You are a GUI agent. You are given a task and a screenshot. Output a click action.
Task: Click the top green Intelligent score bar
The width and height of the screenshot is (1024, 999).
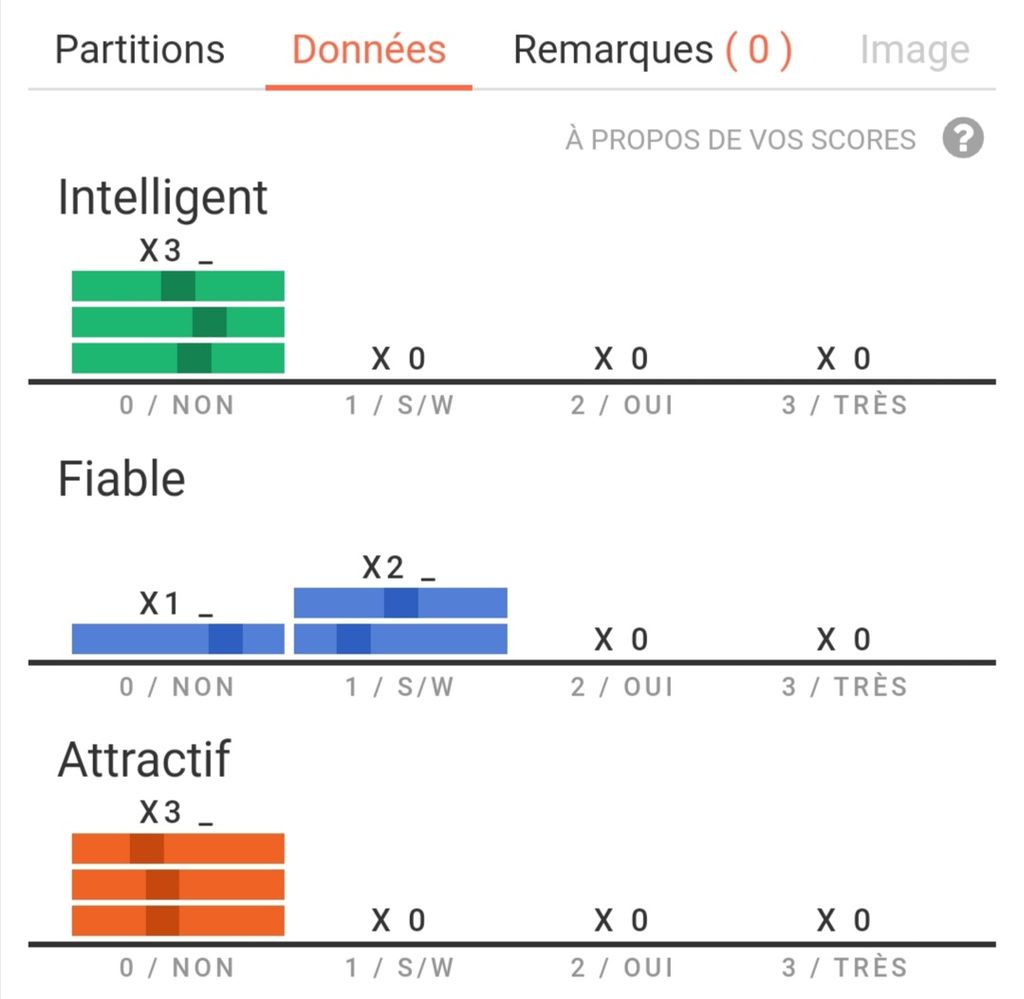tap(178, 286)
